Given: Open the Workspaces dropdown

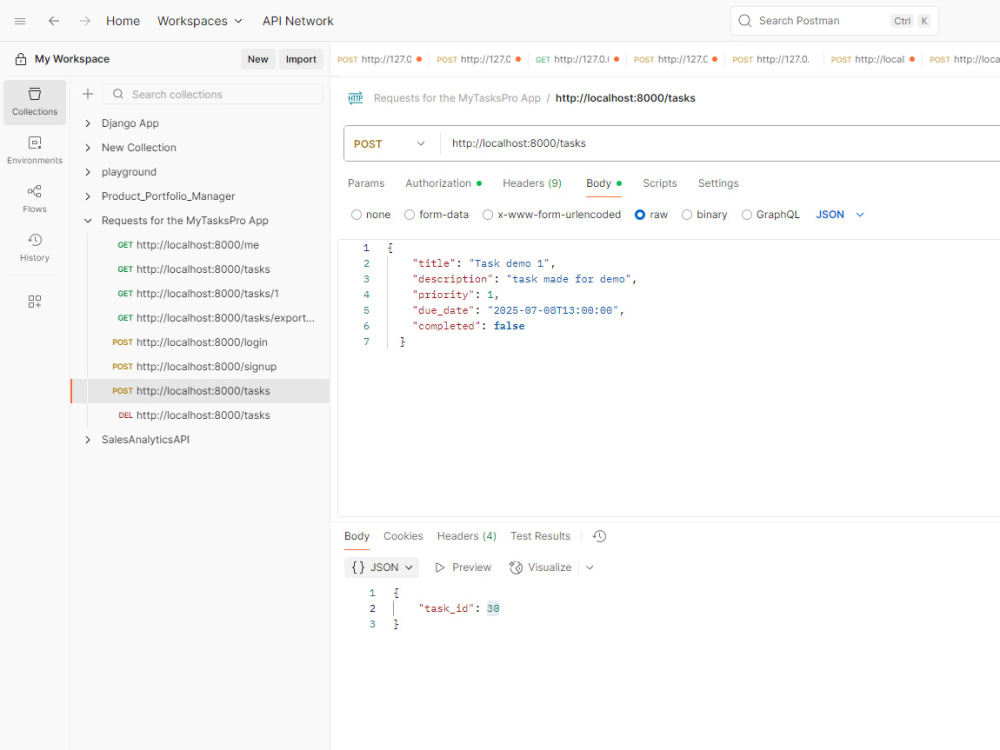Looking at the screenshot, I should coord(200,21).
